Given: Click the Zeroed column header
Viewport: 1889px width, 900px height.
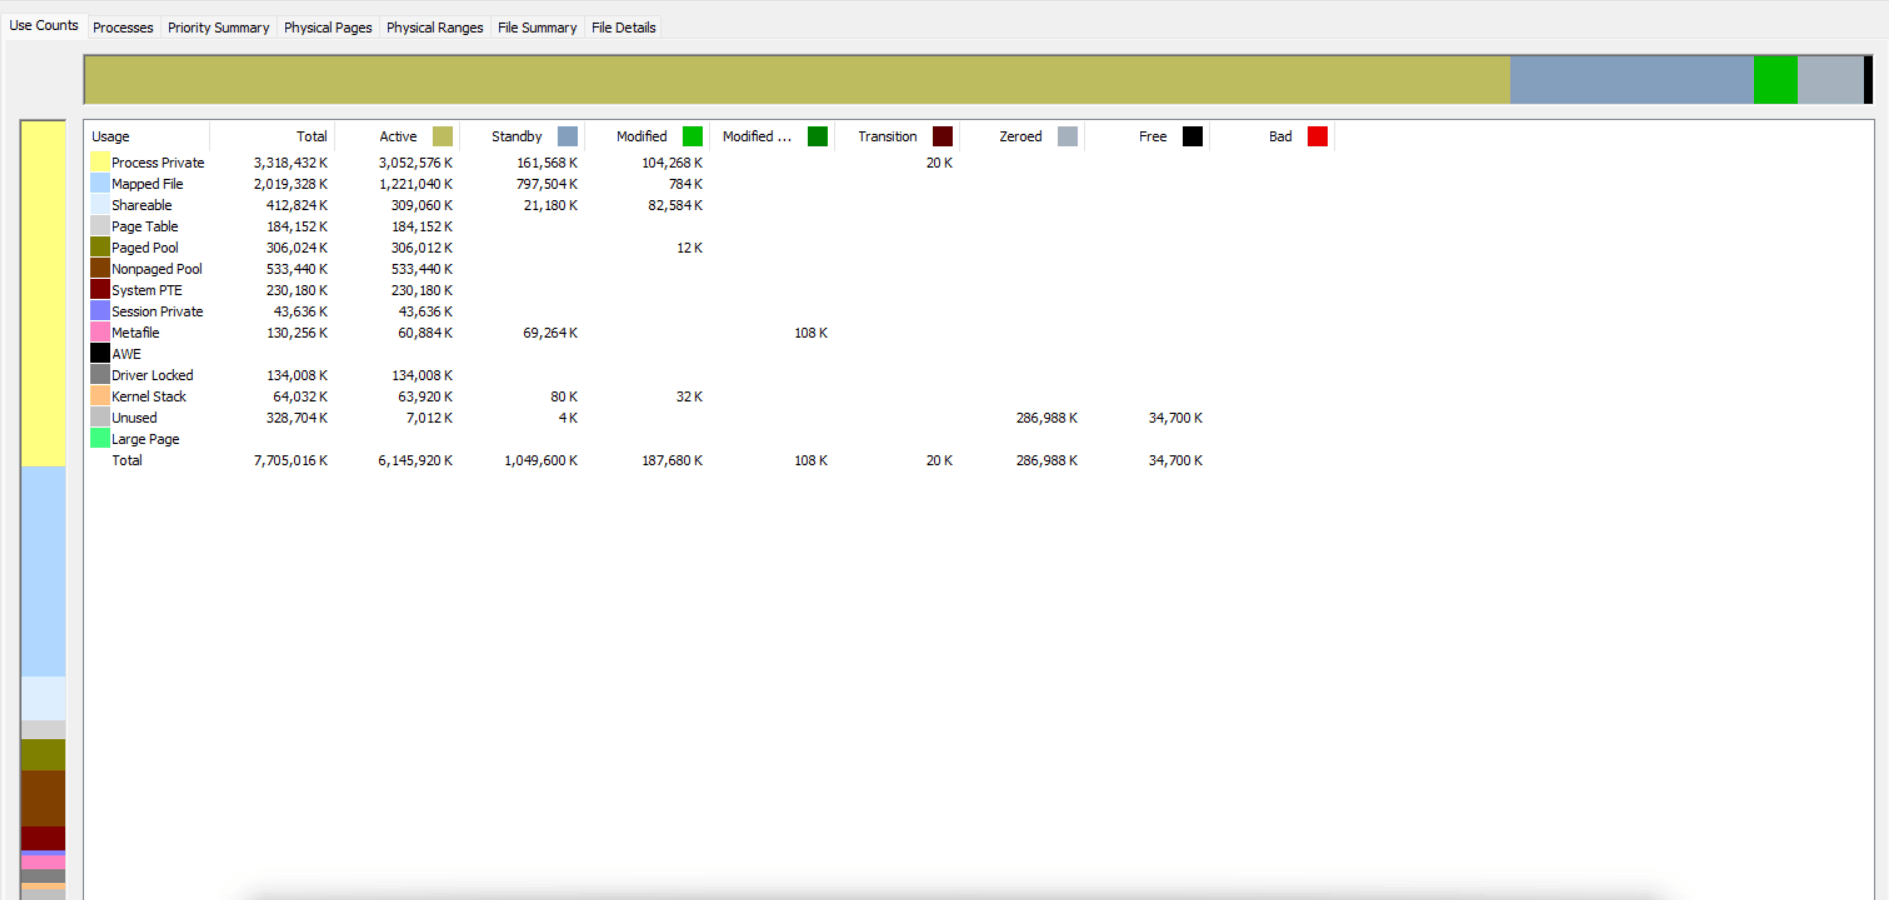Looking at the screenshot, I should click(1022, 136).
